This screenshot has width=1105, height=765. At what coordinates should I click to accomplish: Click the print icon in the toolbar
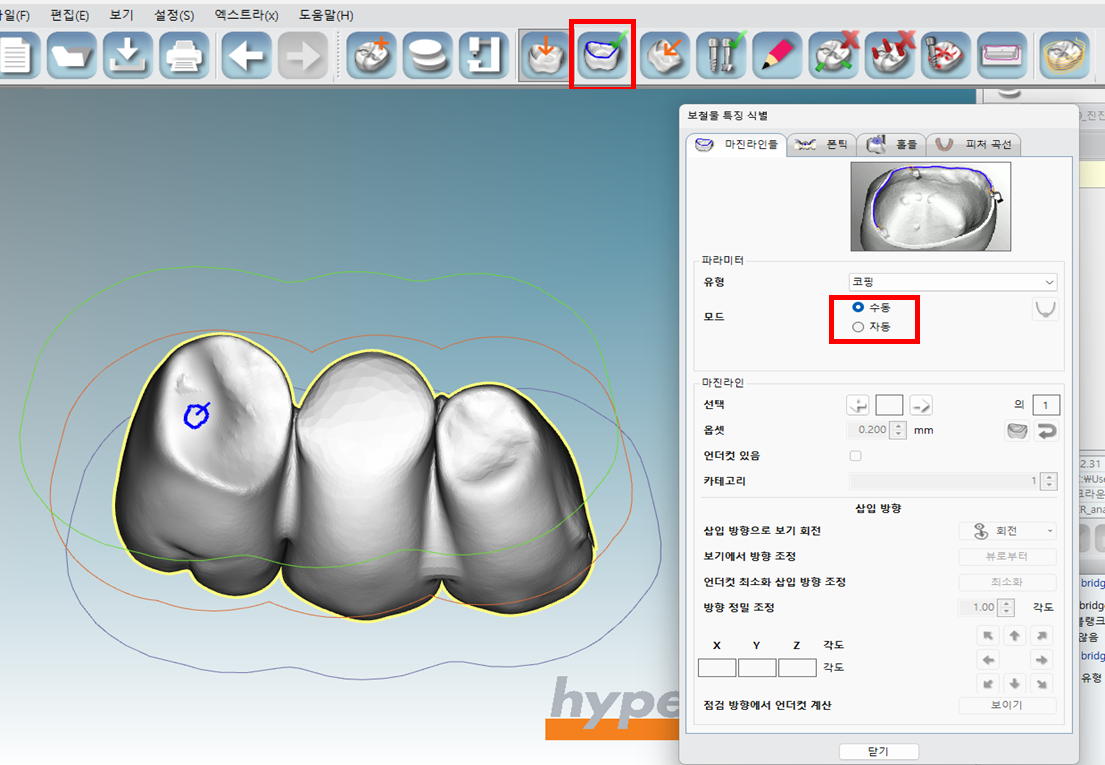click(184, 54)
